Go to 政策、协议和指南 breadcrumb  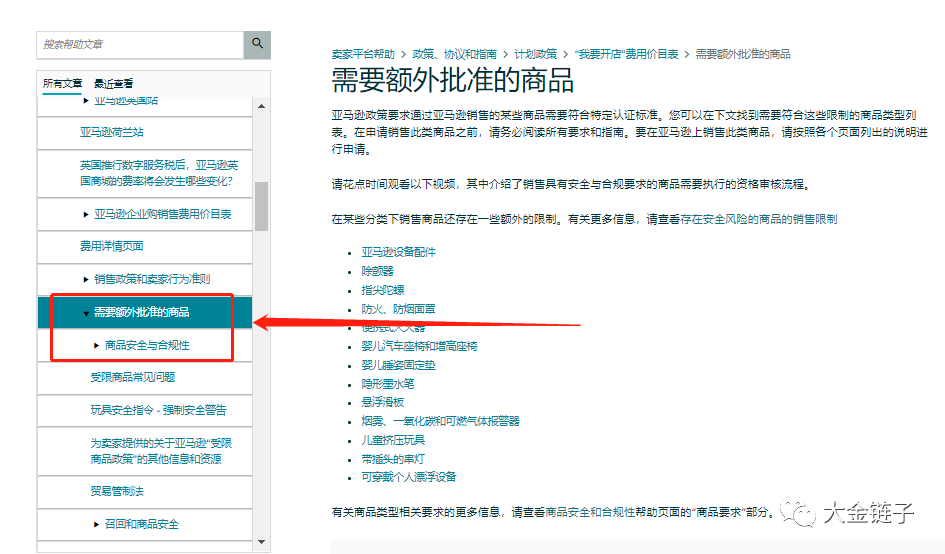click(454, 54)
